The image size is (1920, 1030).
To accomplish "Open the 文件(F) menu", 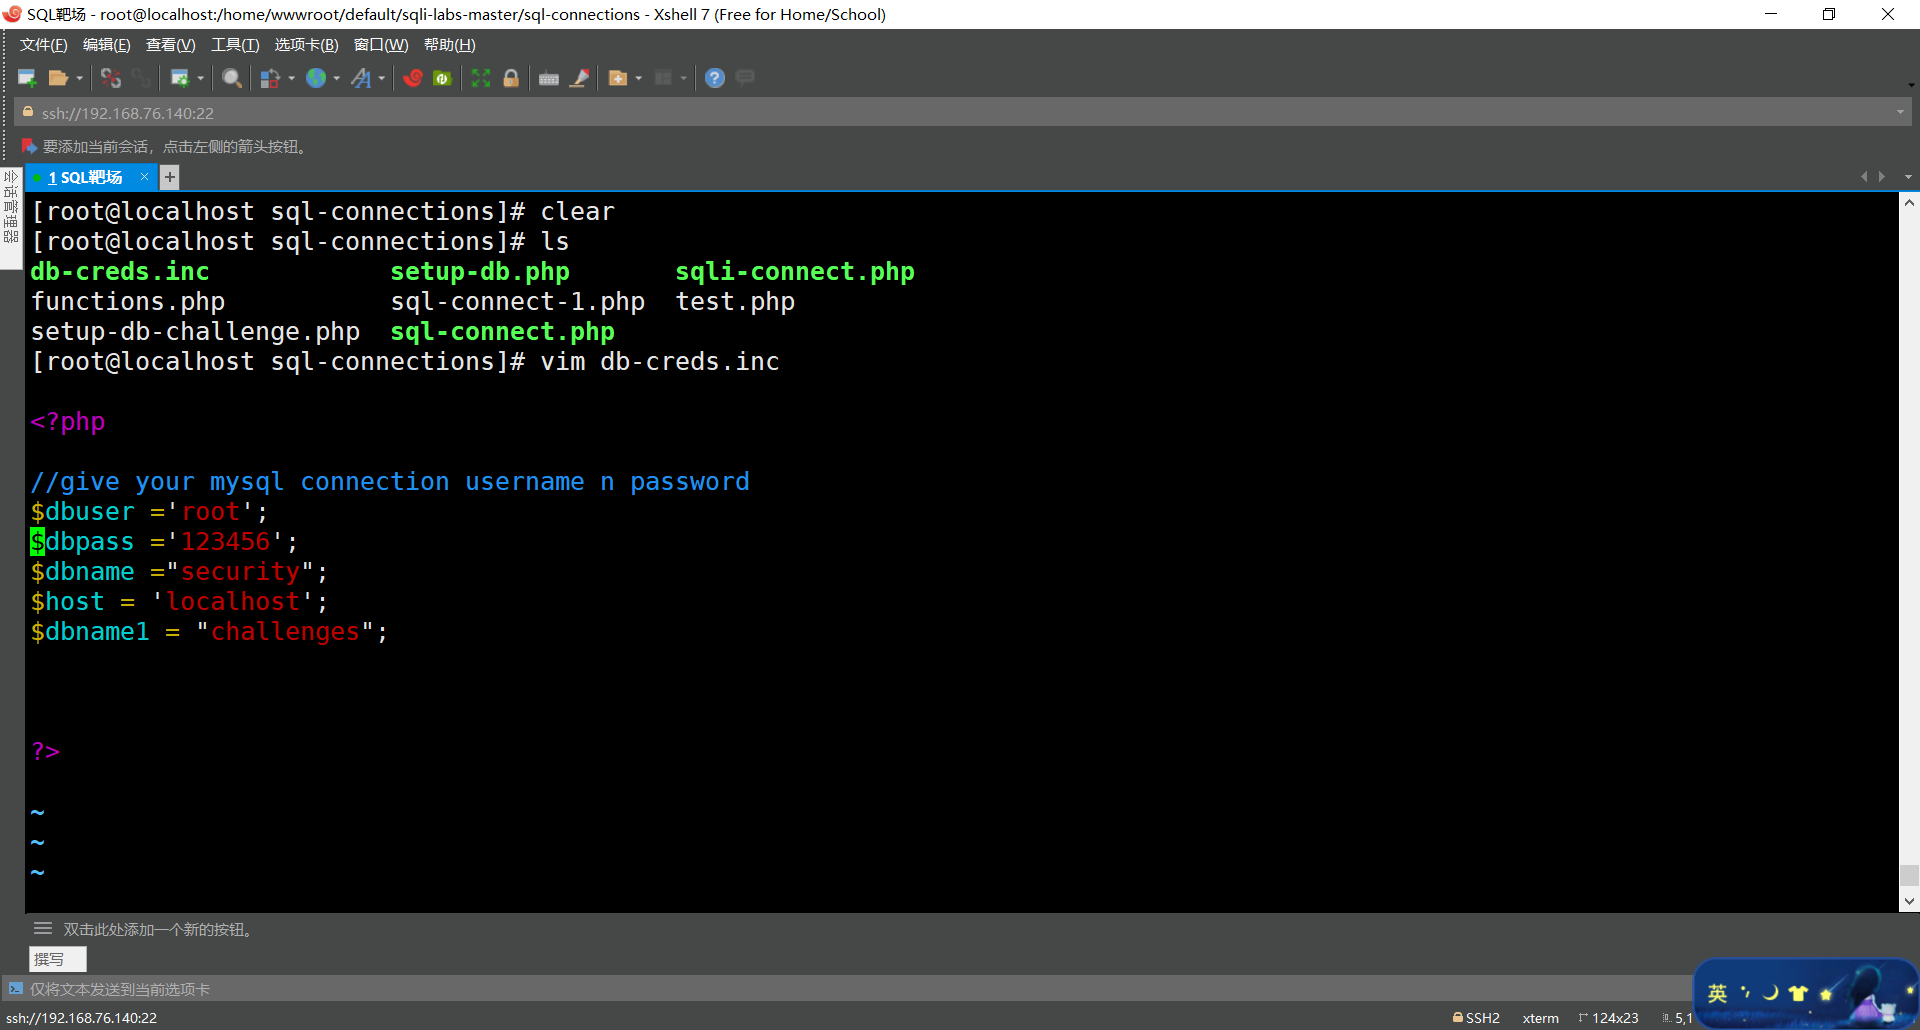I will coord(44,45).
